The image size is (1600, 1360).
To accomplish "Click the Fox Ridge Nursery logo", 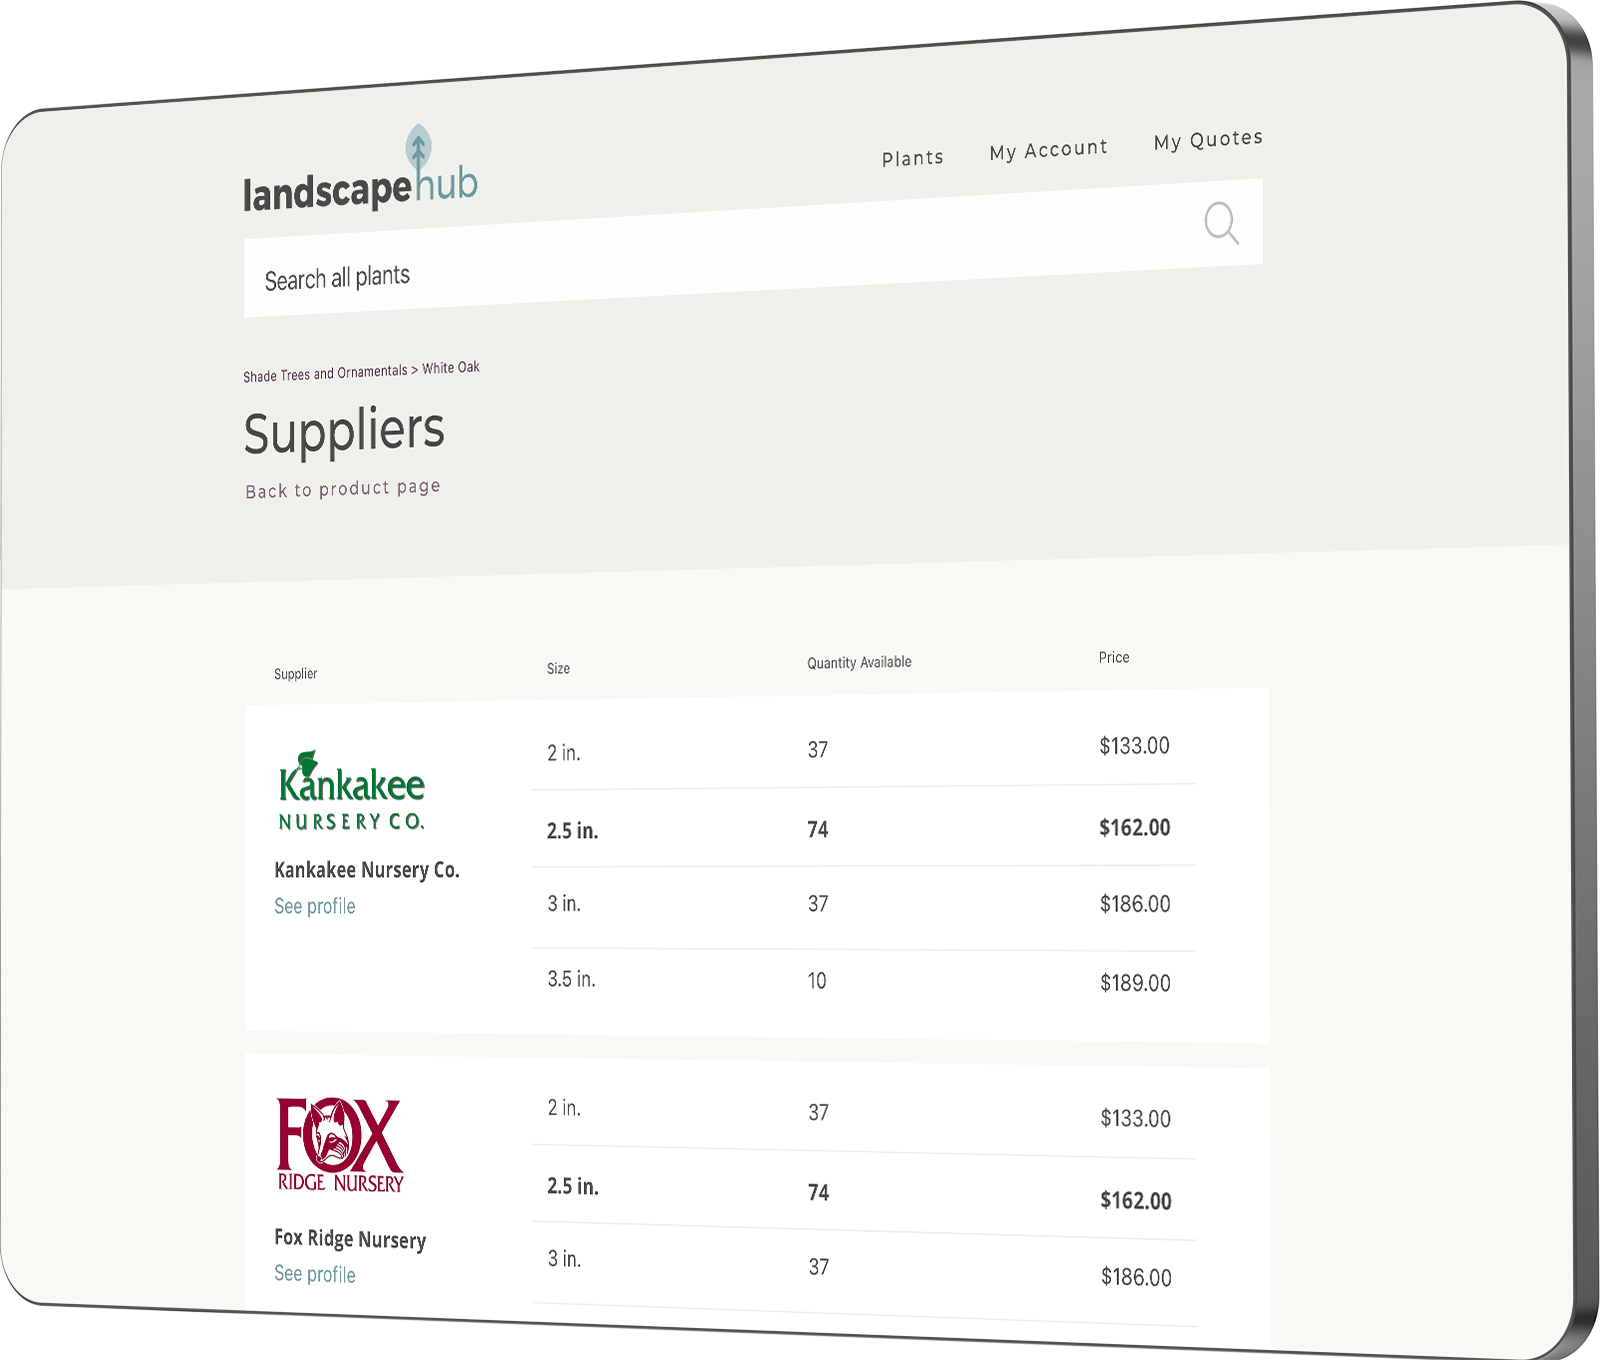I will [x=340, y=1145].
